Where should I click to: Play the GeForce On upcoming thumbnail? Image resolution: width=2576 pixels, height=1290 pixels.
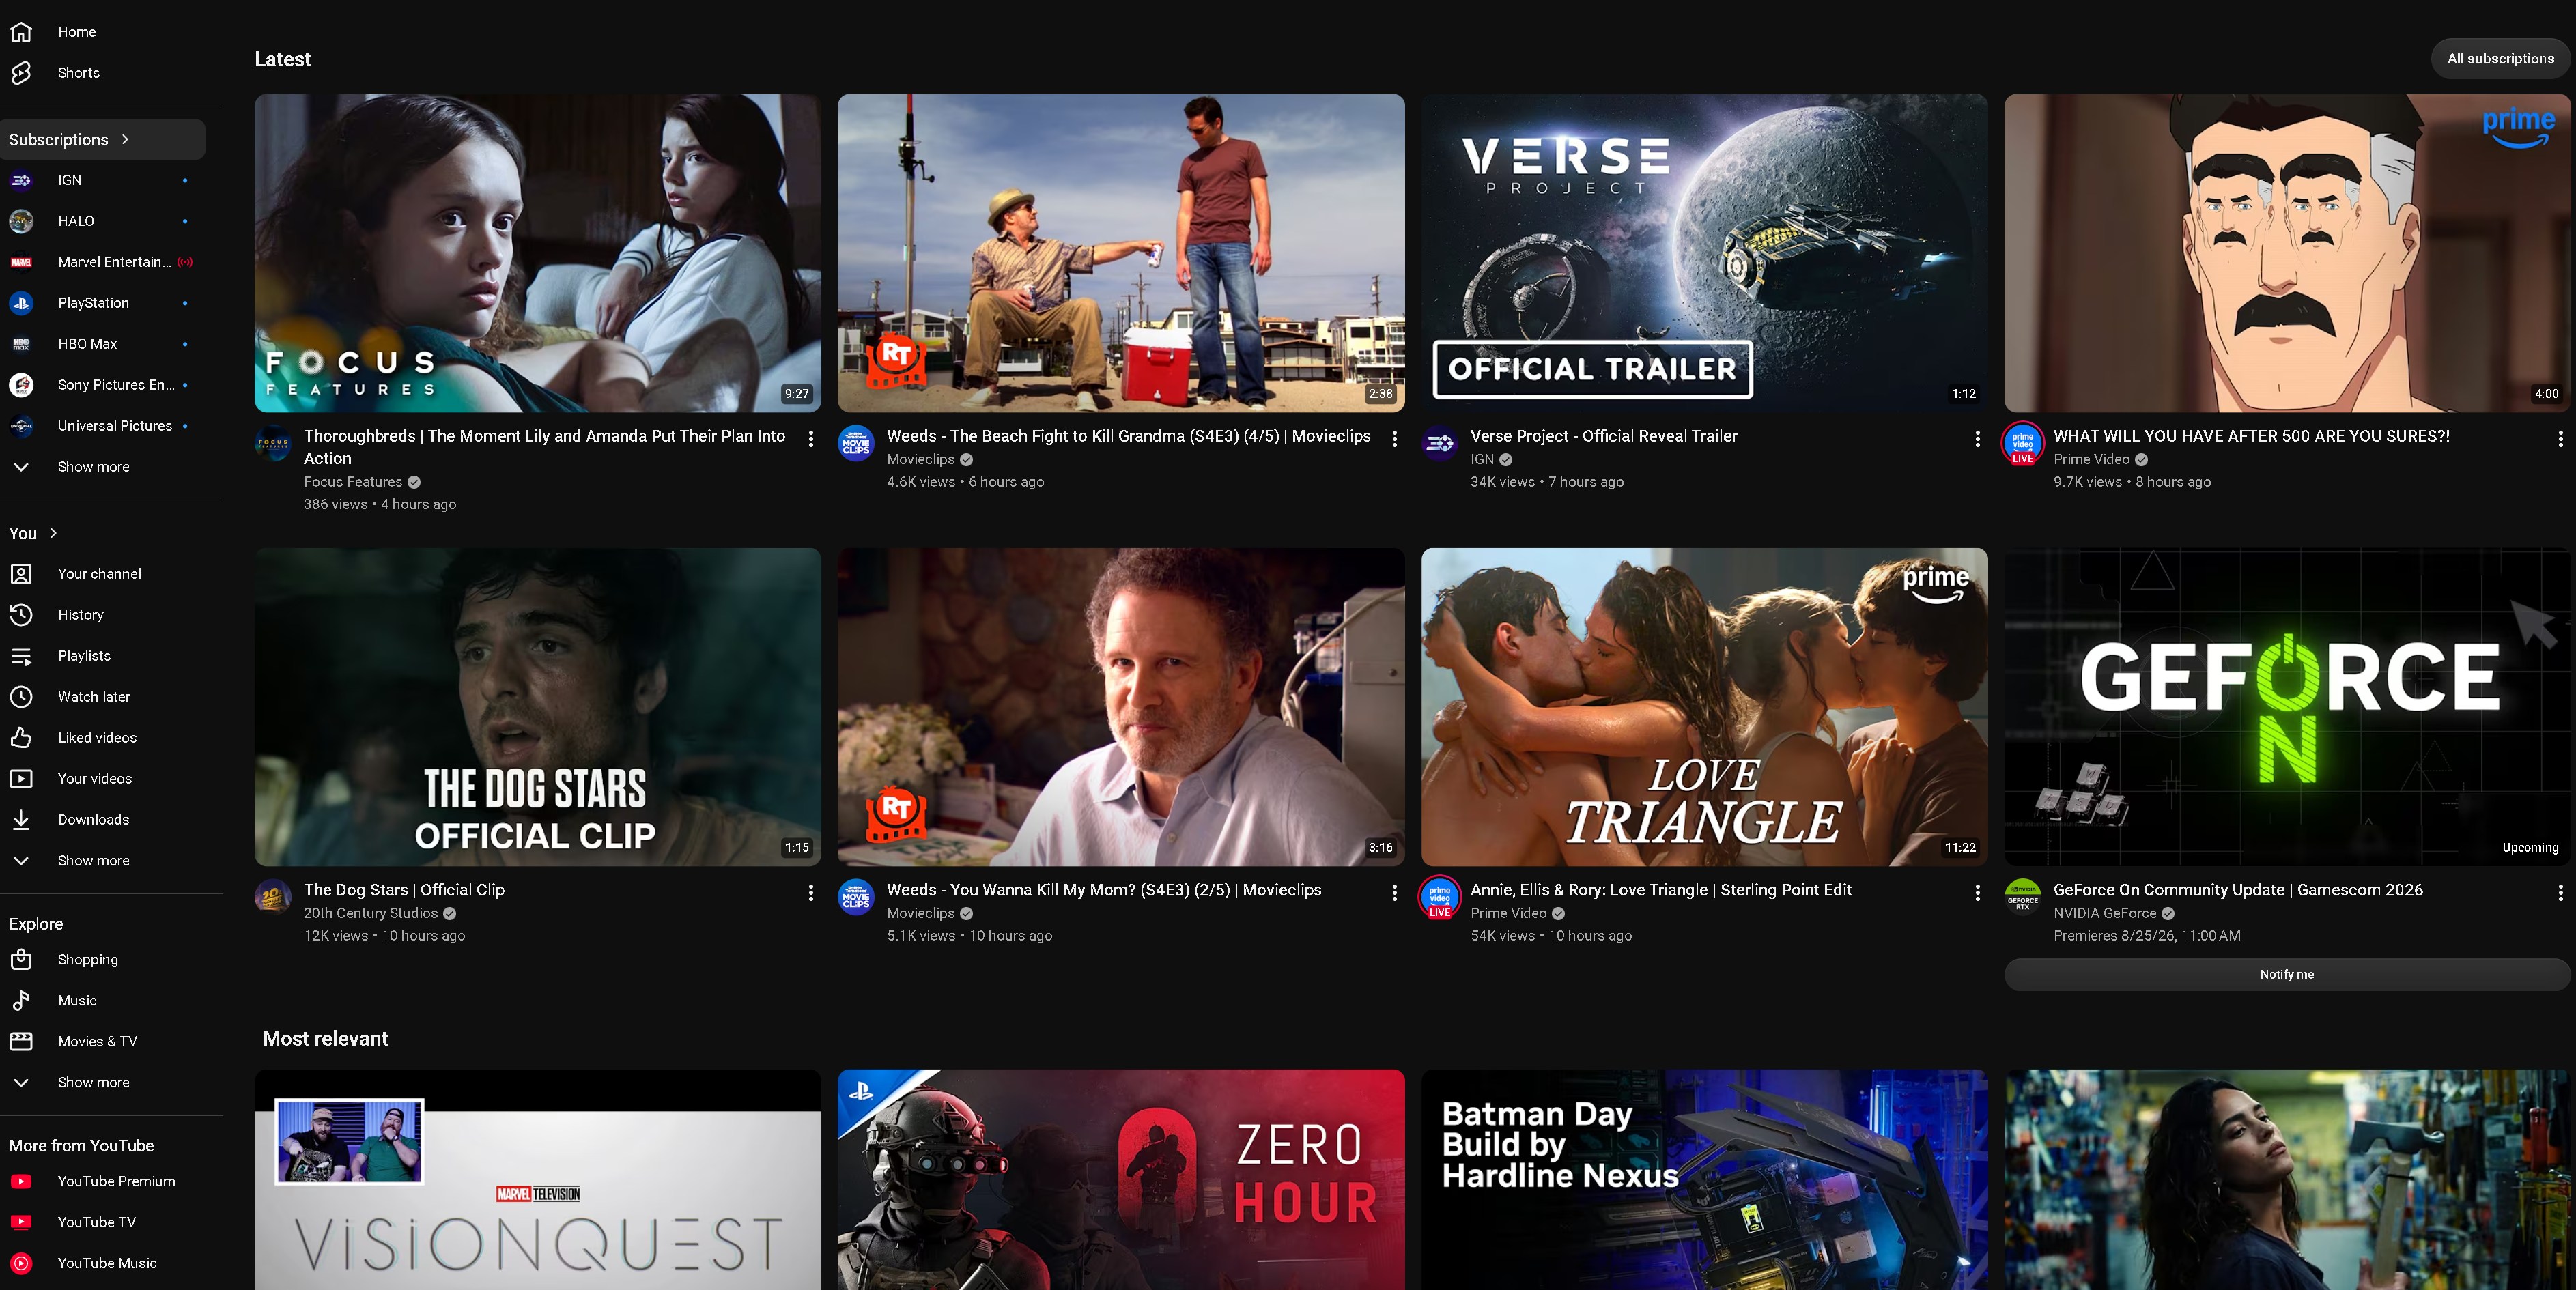pyautogui.click(x=2287, y=707)
